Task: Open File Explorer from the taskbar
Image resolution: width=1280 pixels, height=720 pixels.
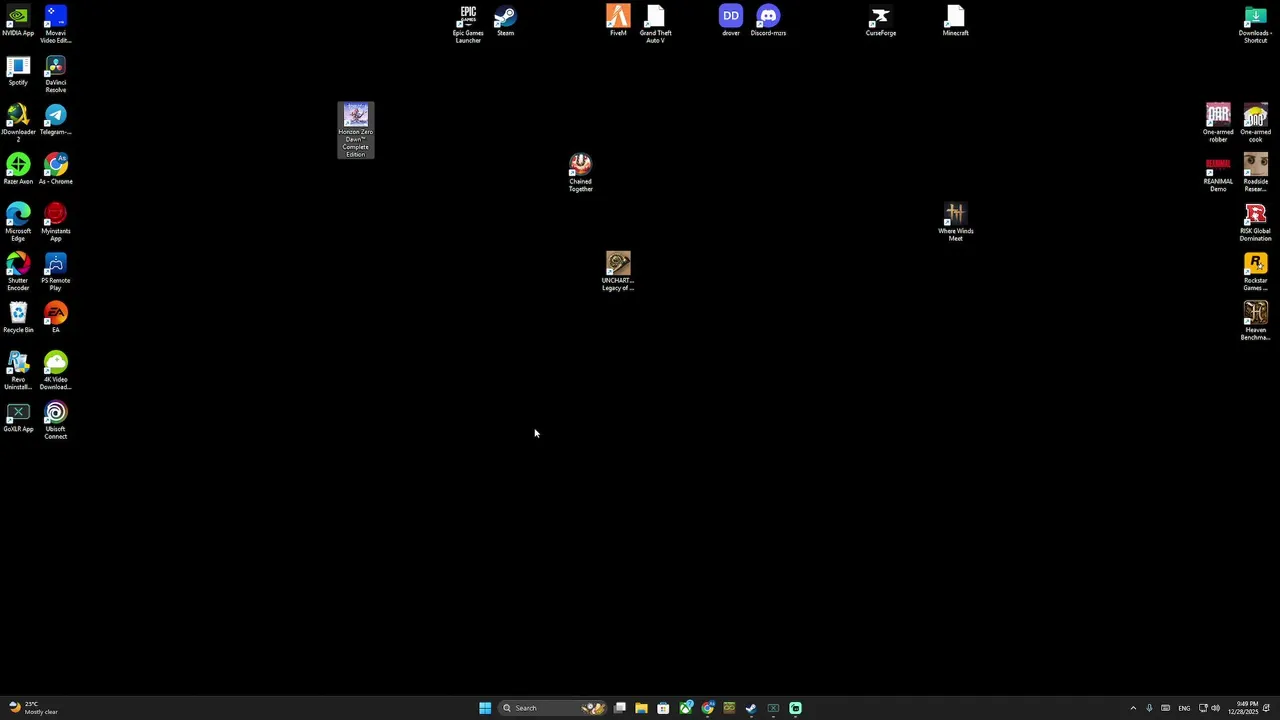Action: pos(641,708)
